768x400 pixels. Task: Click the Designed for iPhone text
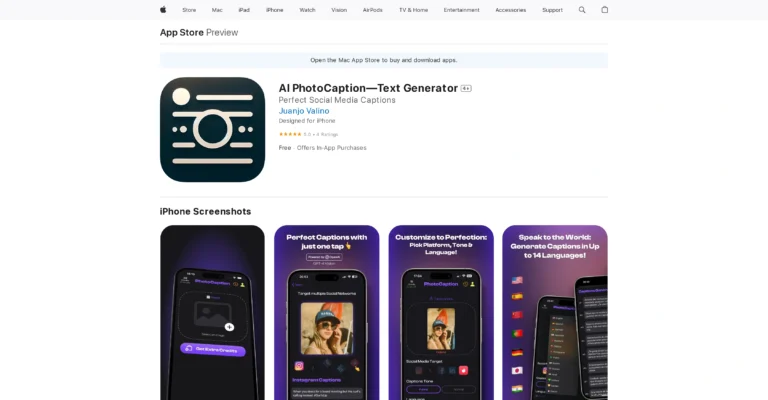click(x=307, y=121)
